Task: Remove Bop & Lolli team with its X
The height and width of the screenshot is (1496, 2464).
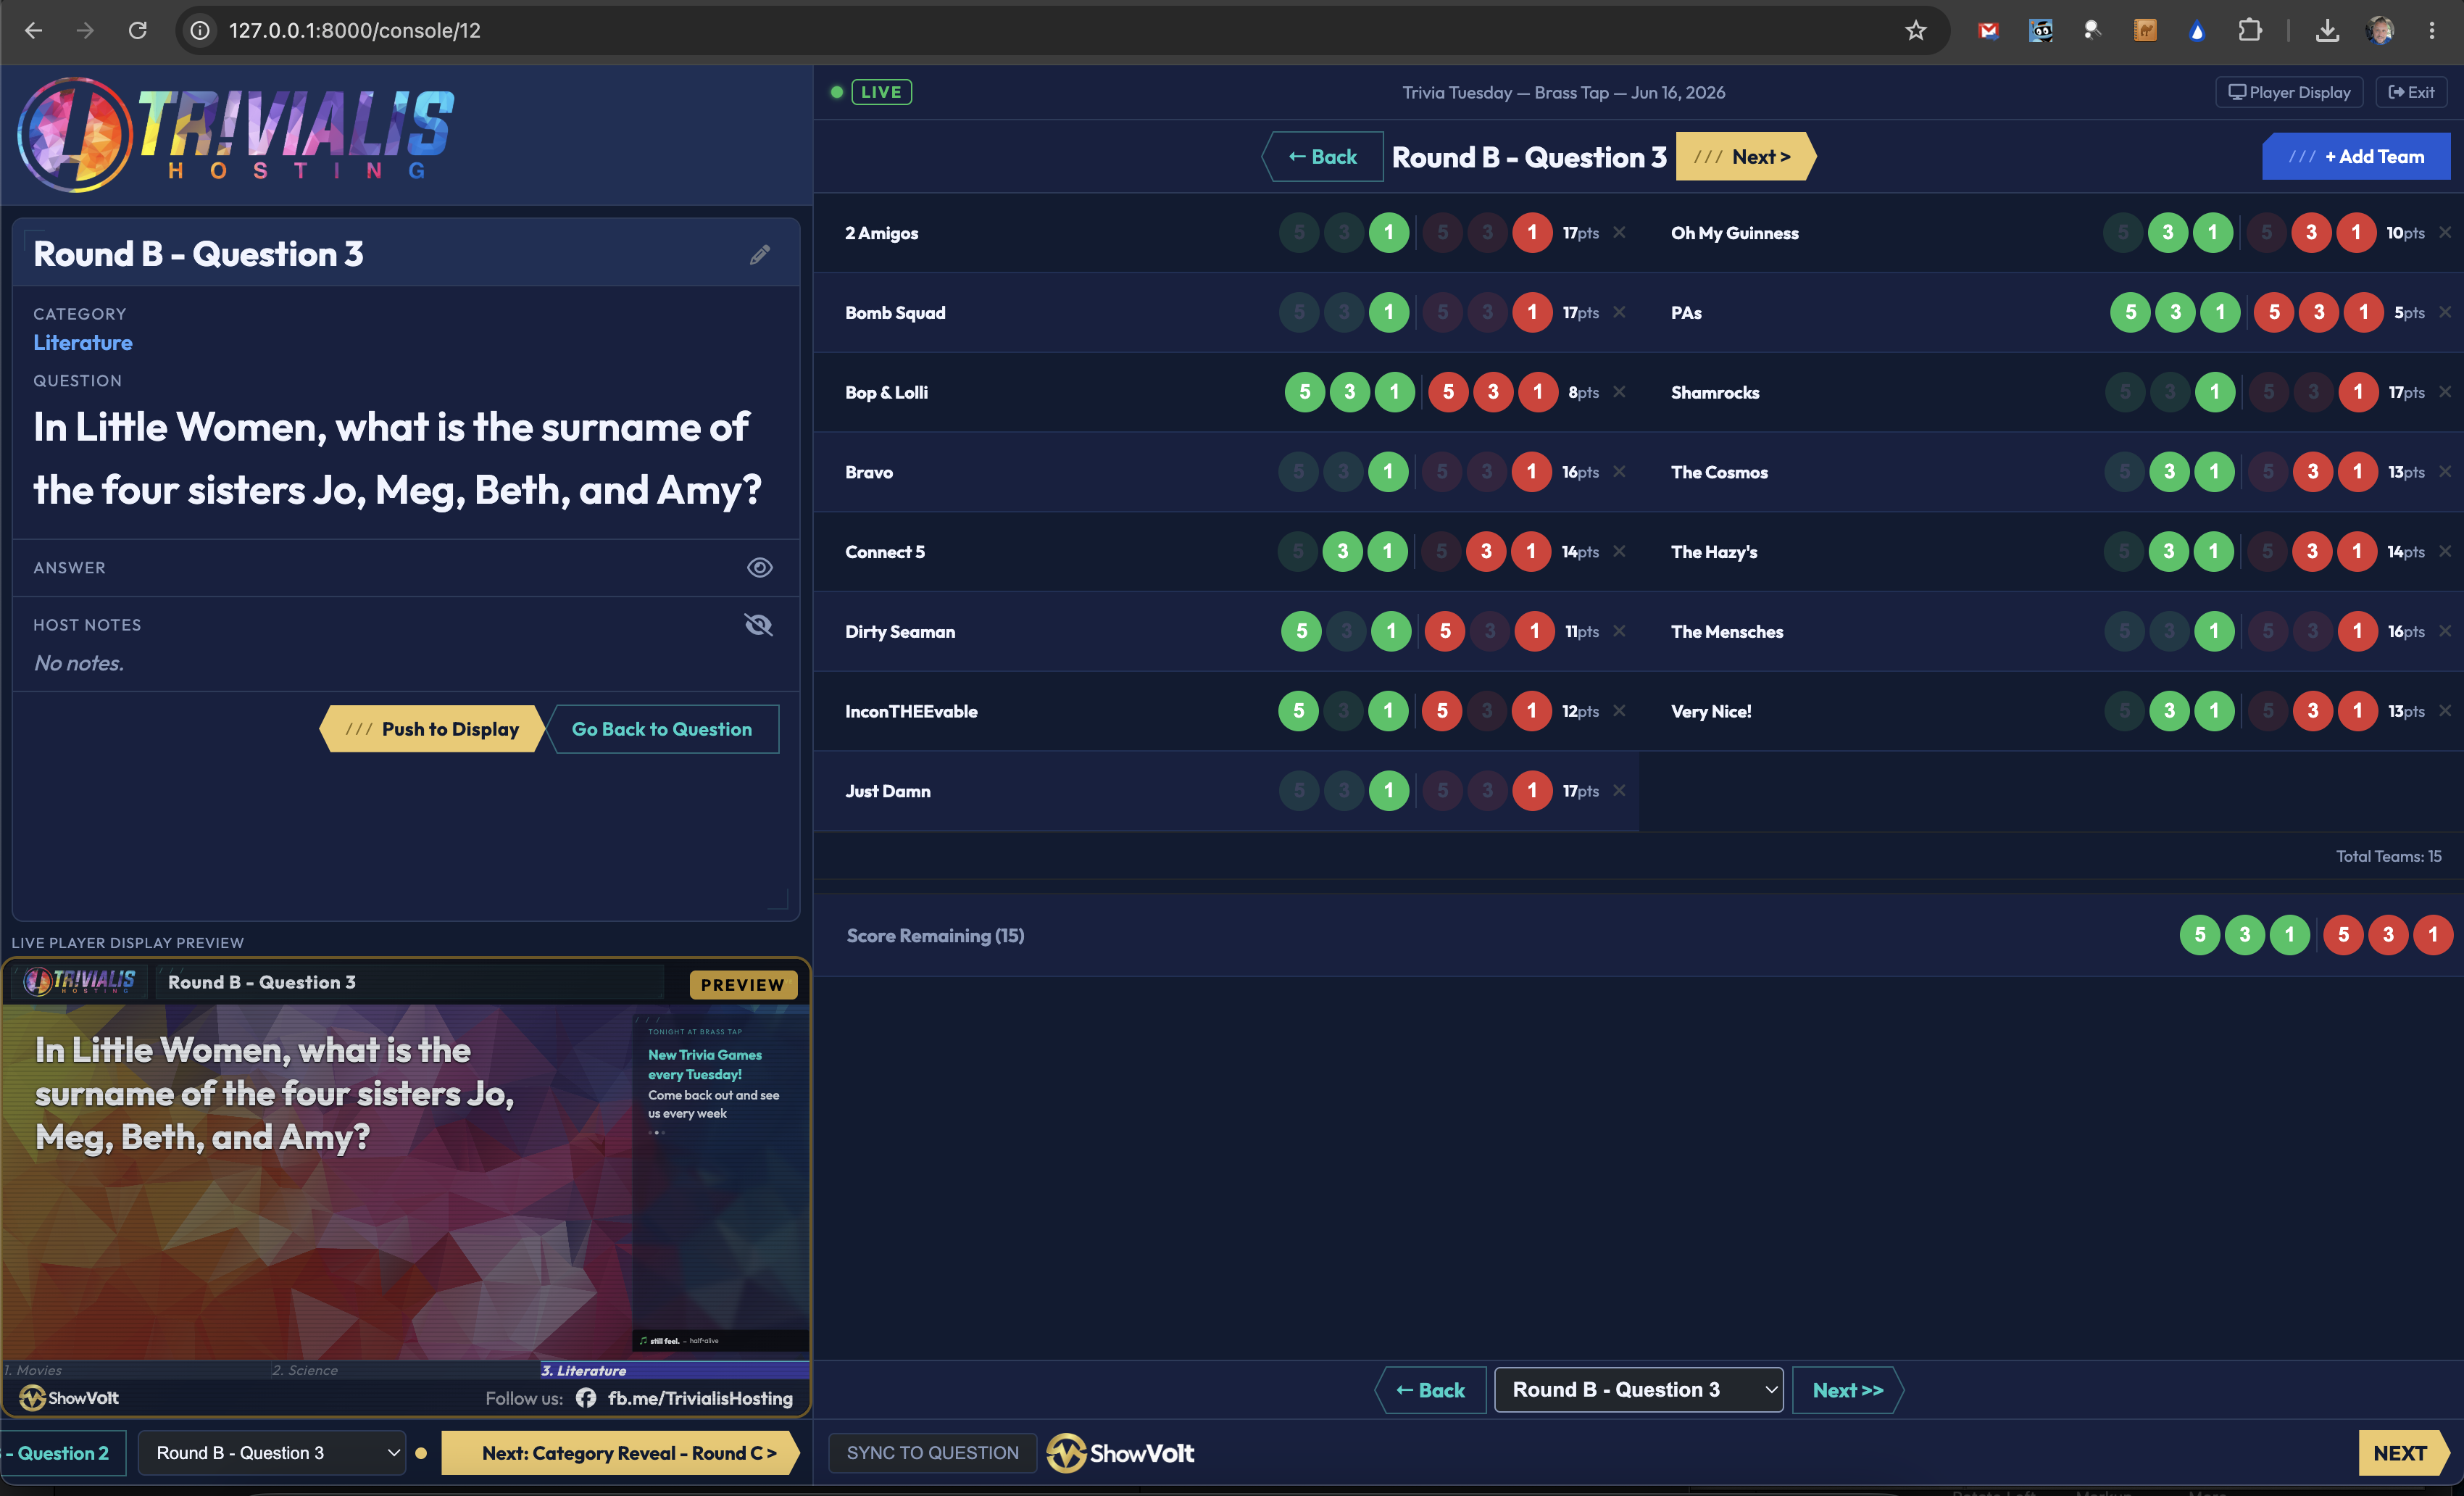Action: click(x=1619, y=392)
